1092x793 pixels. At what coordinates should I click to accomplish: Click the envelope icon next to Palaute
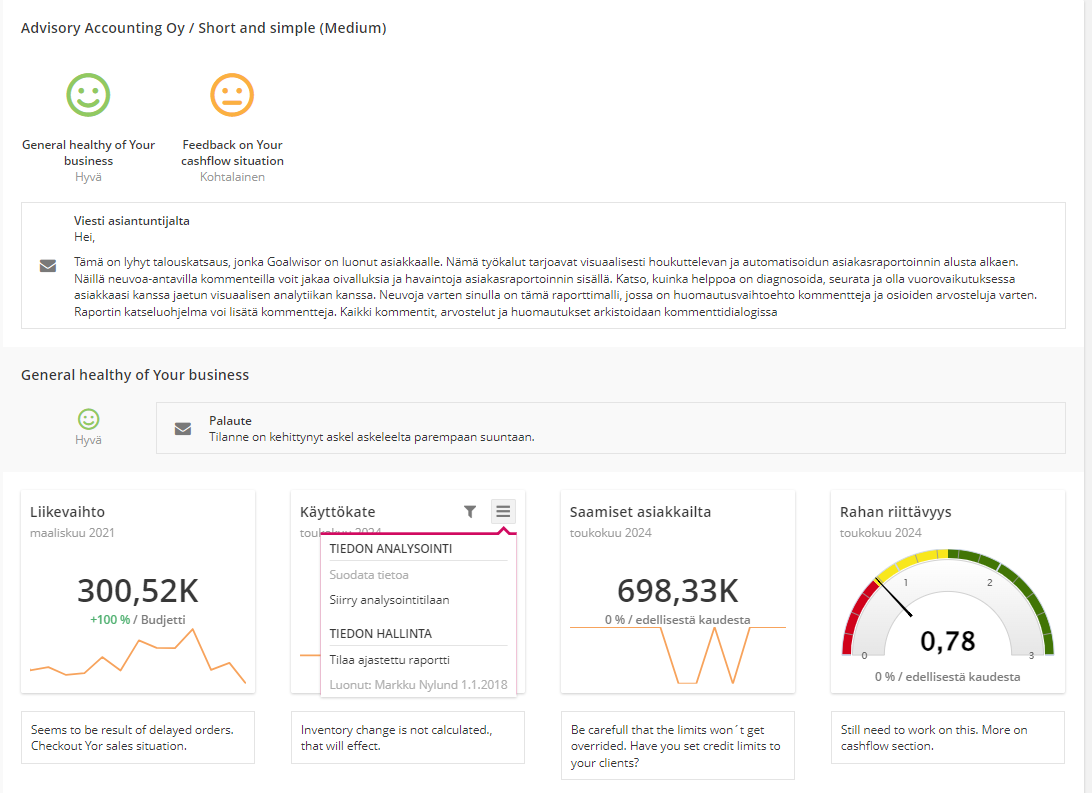click(x=183, y=429)
